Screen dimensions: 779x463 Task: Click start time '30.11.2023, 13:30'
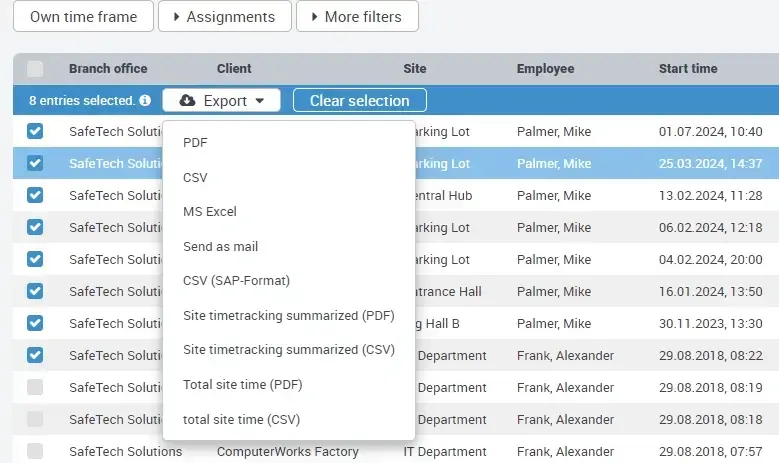pyautogui.click(x=710, y=323)
